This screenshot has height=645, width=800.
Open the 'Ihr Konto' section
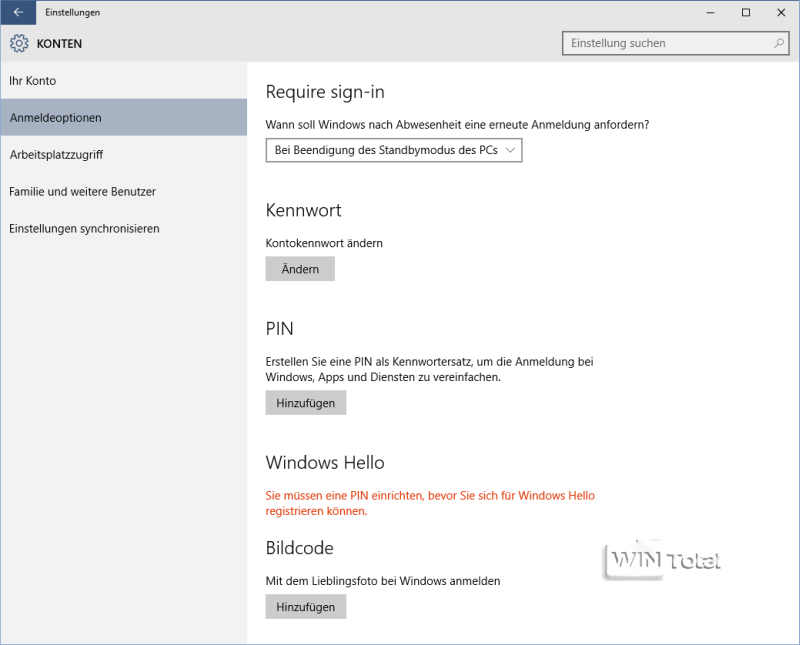coord(33,80)
